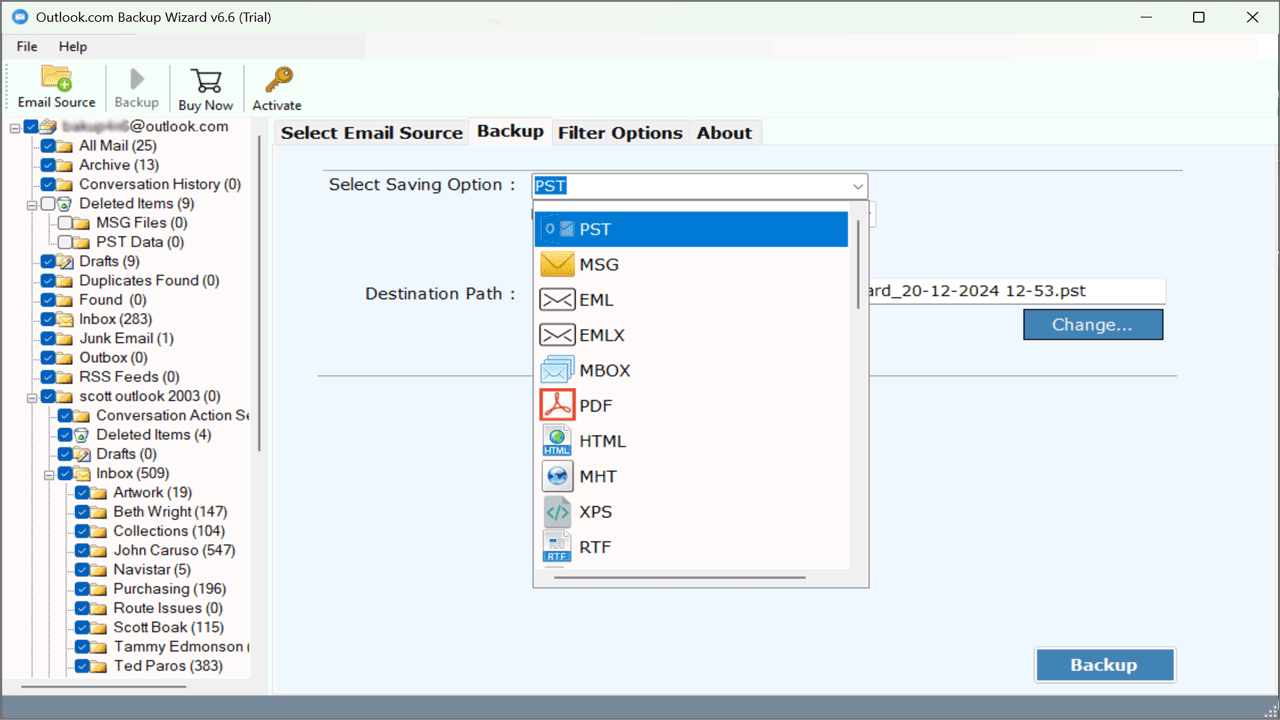The height and width of the screenshot is (720, 1280).
Task: Check the Deleted Items (9) checkbox
Action: [x=48, y=204]
